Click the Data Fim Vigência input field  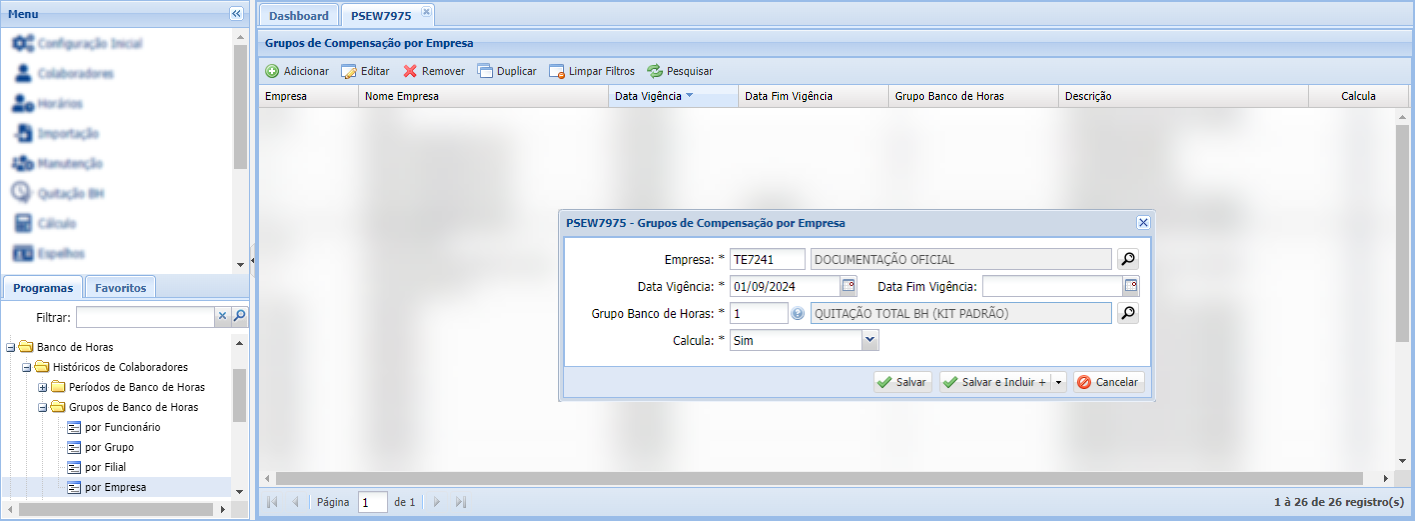tap(1051, 287)
